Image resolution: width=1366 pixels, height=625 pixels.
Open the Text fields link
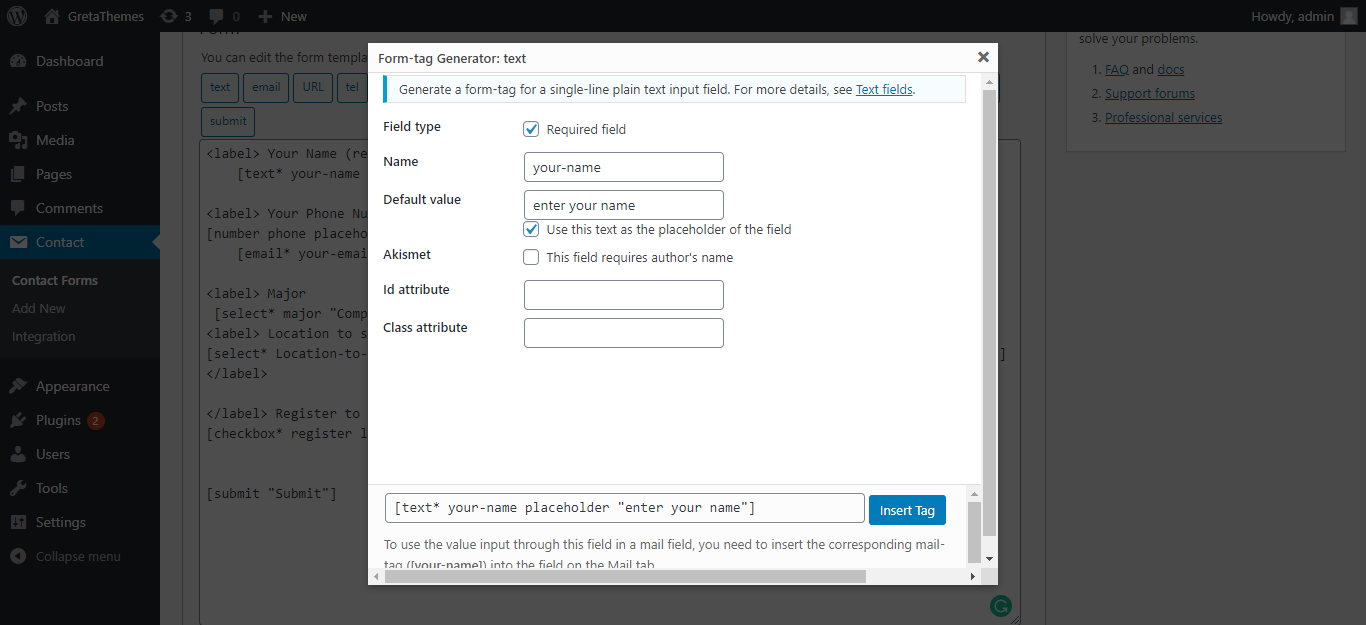click(884, 89)
